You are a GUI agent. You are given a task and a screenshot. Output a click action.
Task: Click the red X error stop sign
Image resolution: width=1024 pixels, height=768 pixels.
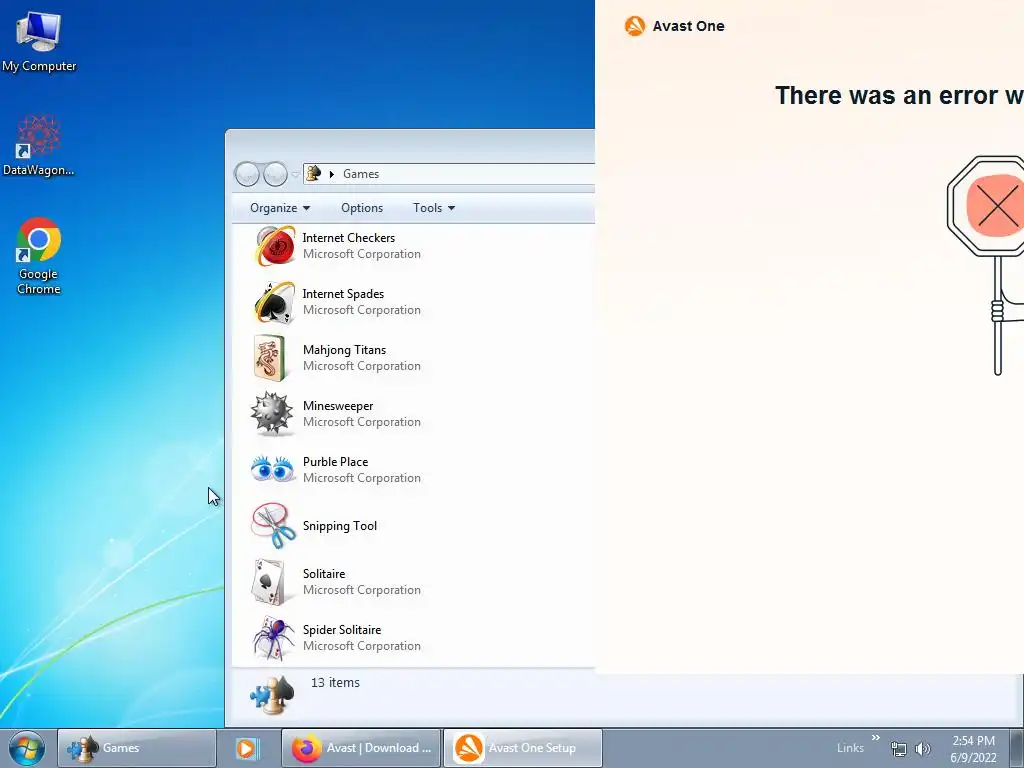point(986,204)
